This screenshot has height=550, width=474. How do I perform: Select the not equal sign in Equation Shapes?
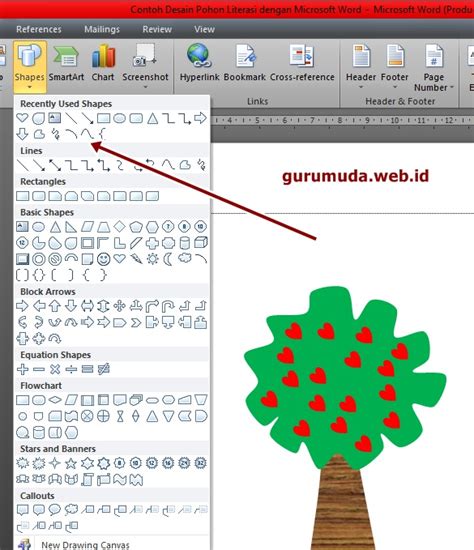pos(104,369)
